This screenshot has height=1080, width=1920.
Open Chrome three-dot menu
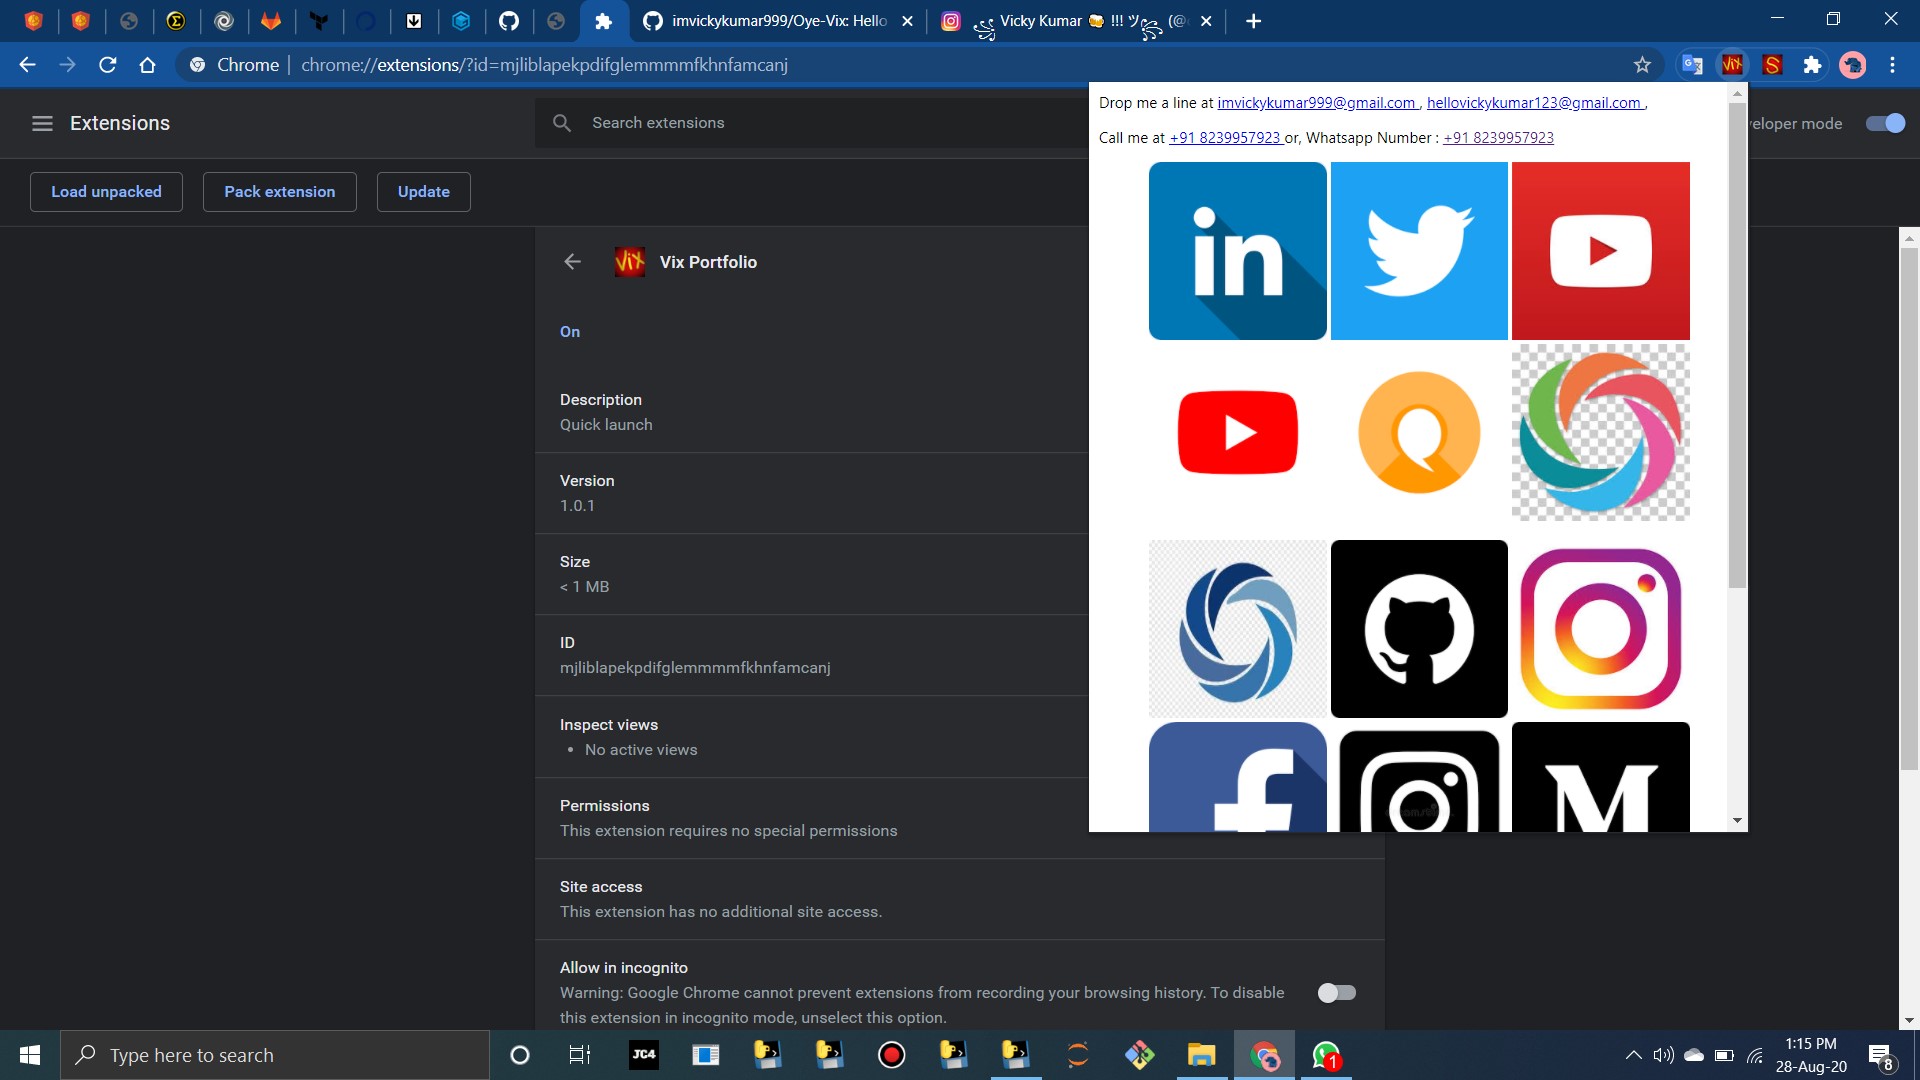tap(1892, 65)
